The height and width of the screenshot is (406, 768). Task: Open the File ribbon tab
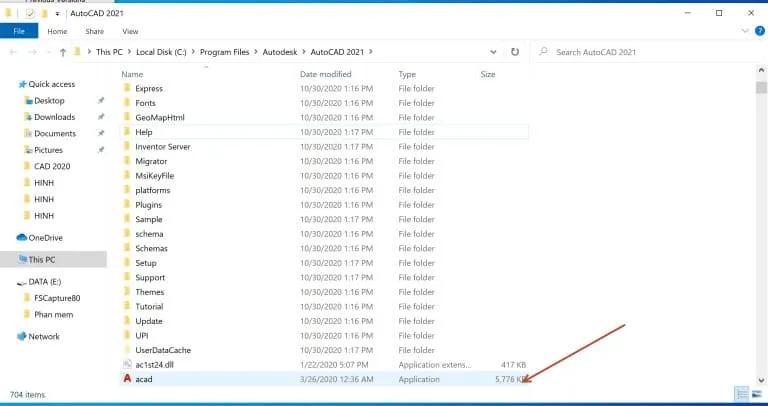point(19,31)
